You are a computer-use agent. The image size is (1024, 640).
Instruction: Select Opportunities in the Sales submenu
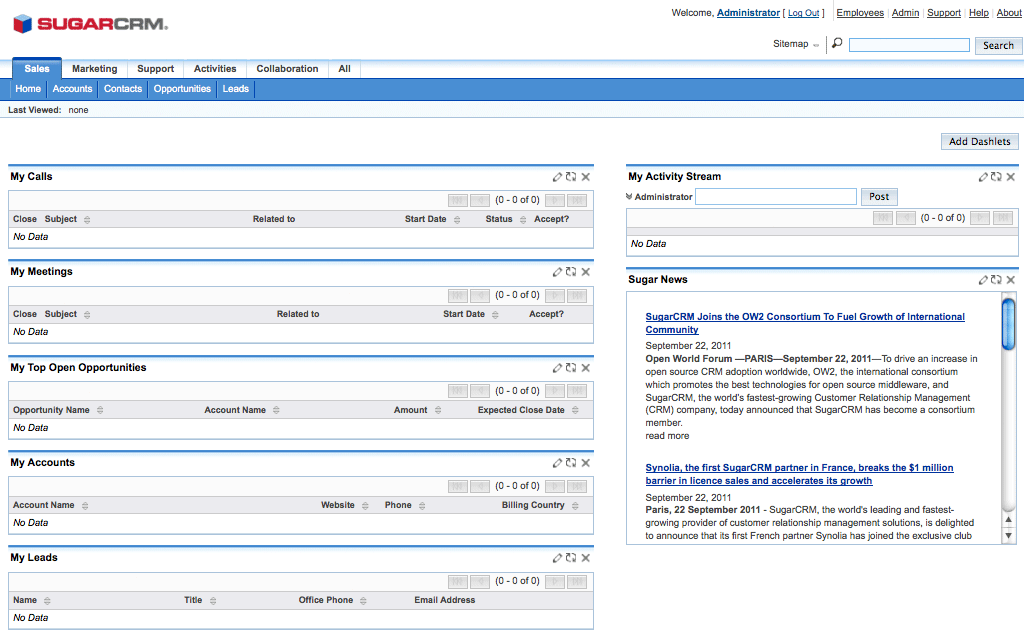pos(182,89)
